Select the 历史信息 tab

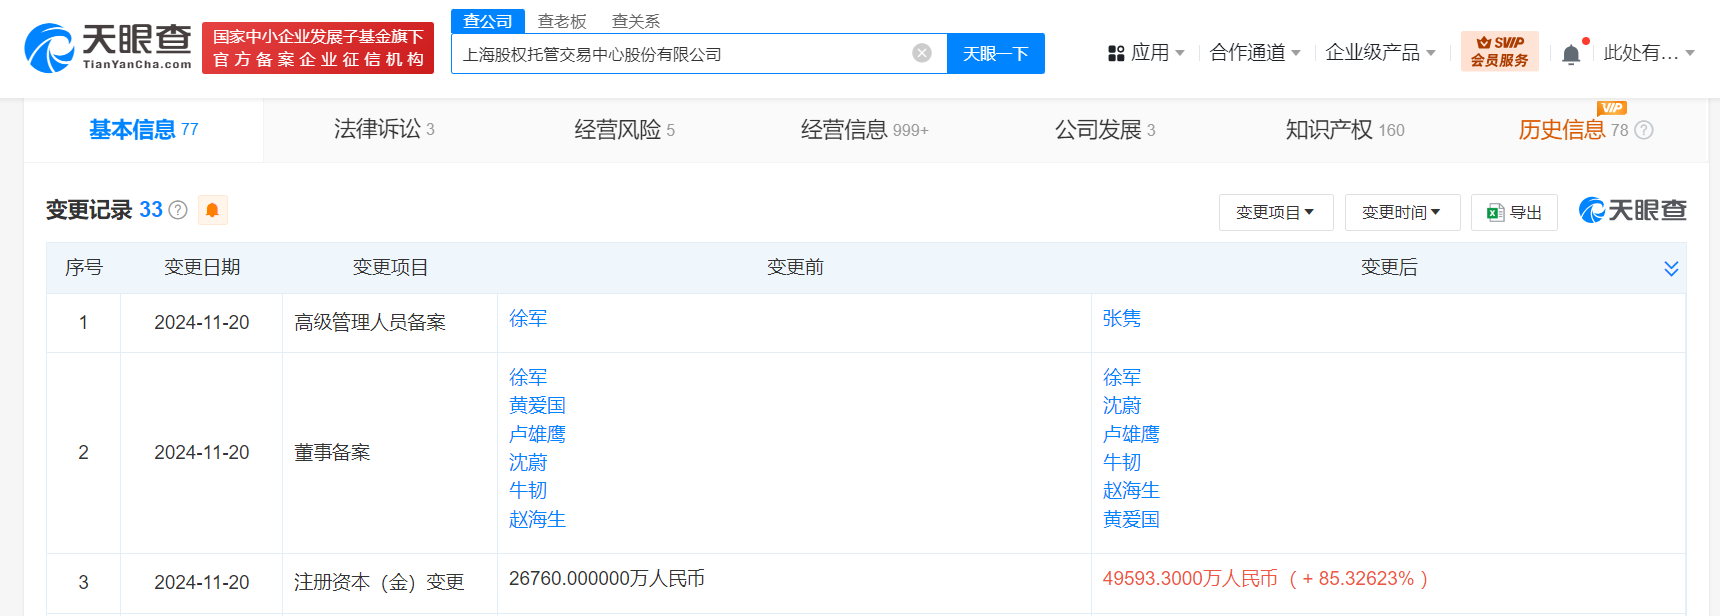point(1573,130)
